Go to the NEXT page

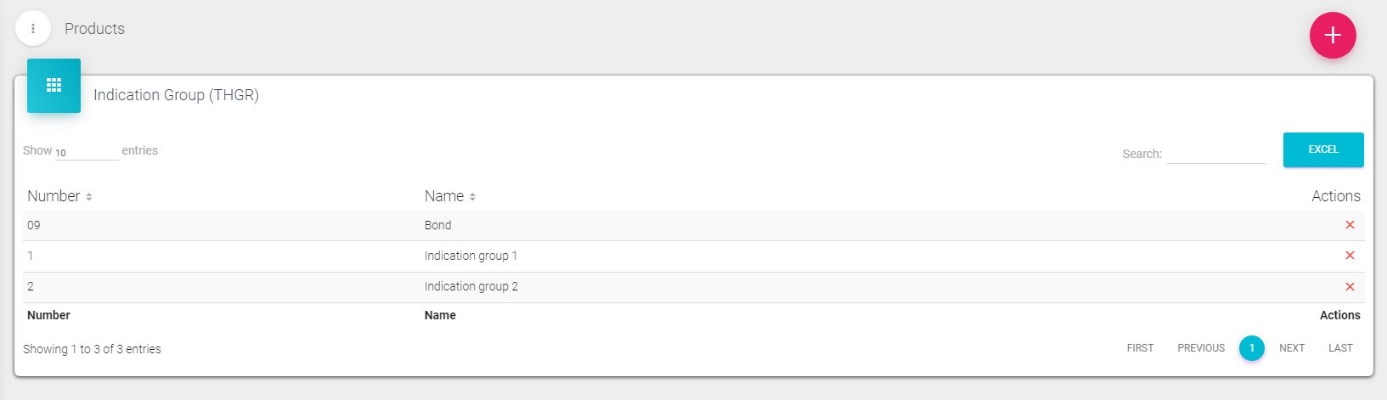pos(1292,348)
